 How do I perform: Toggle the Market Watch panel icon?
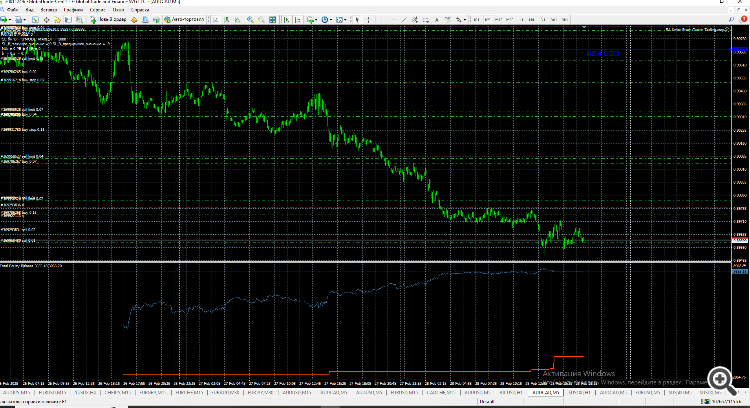35,20
